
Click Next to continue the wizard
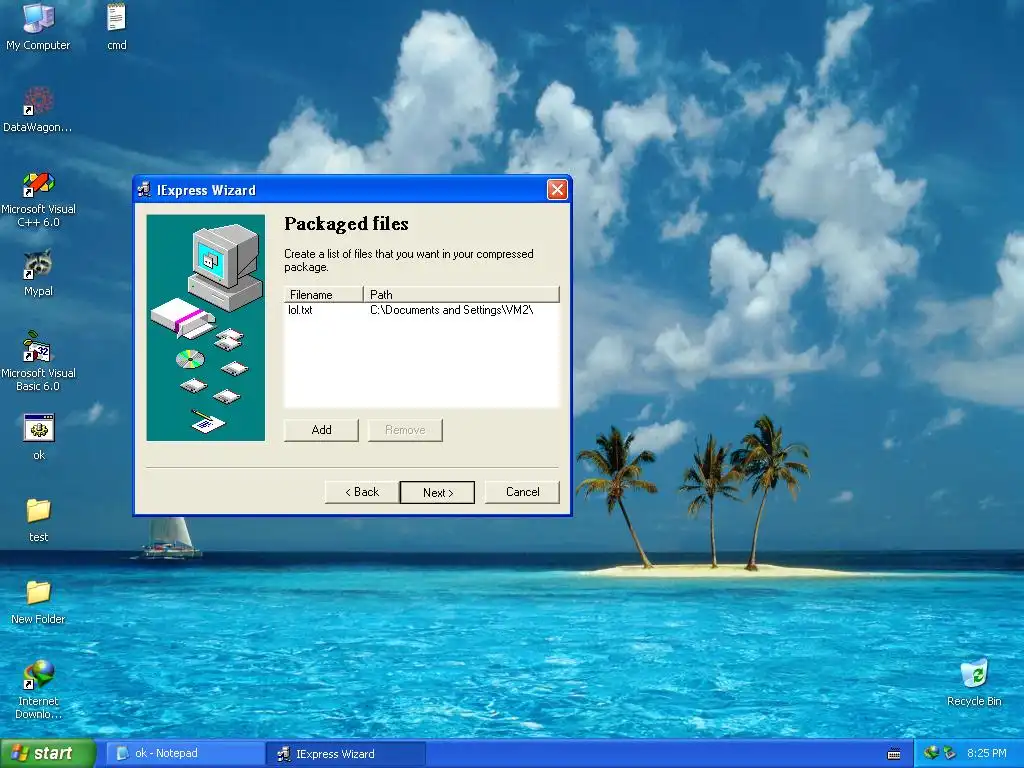point(438,492)
